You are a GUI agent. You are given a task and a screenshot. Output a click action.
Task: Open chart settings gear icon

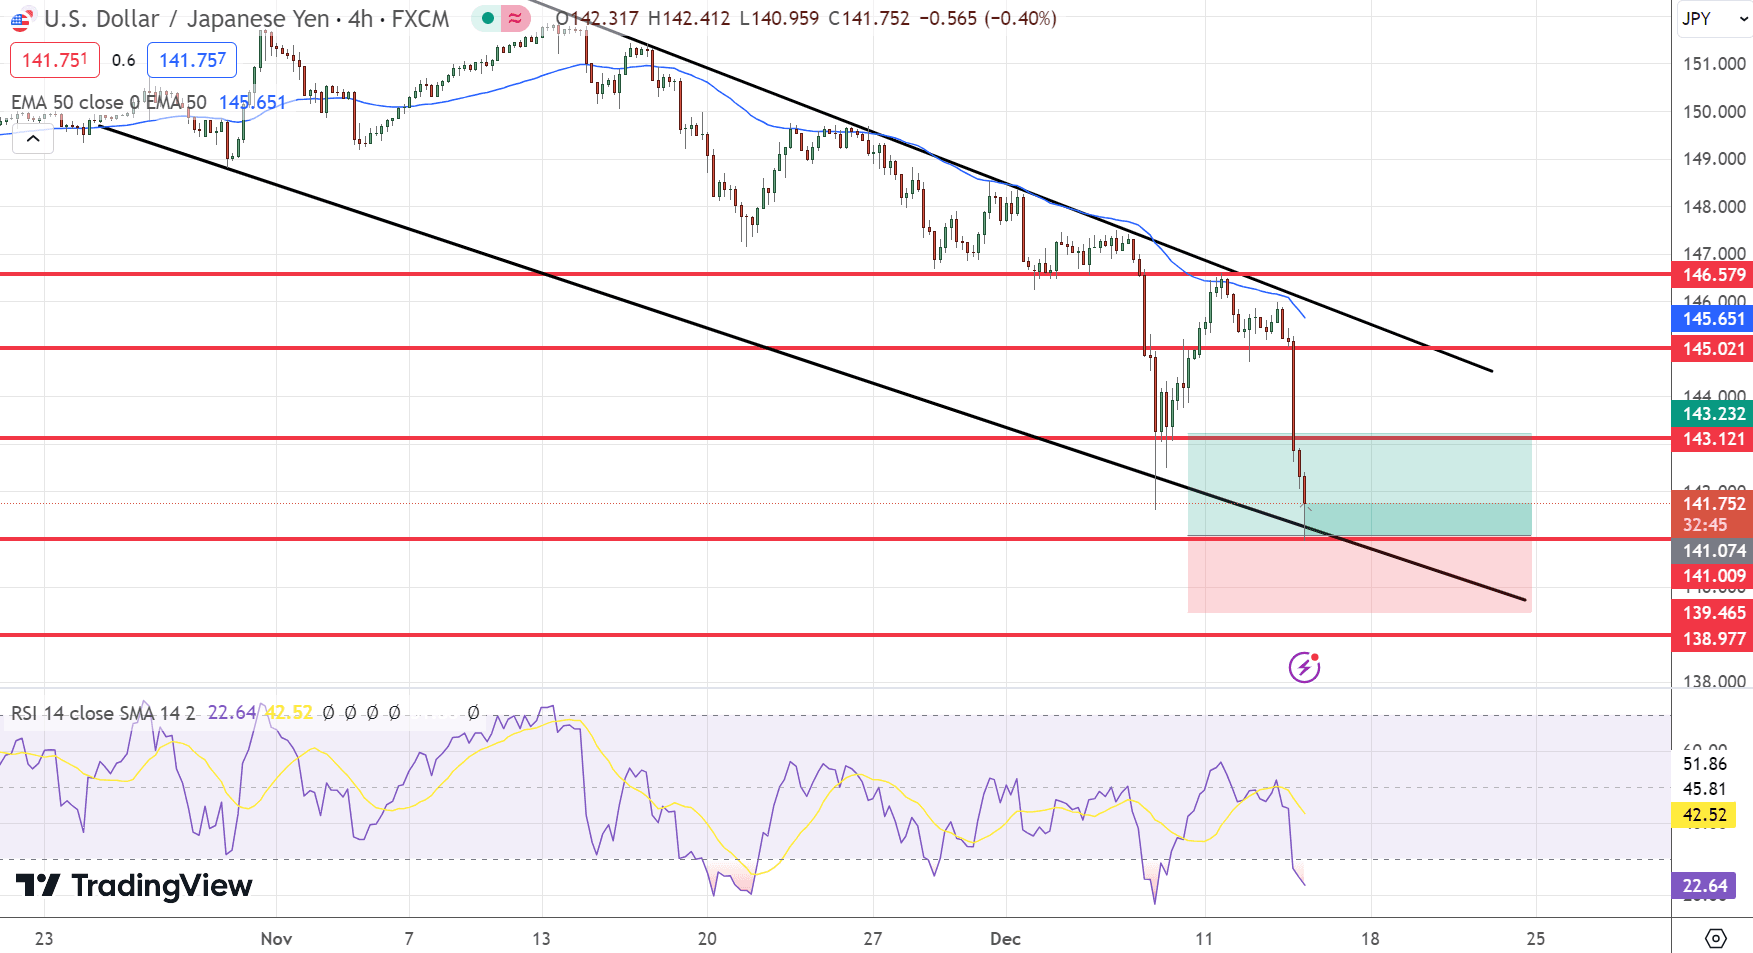[1715, 938]
